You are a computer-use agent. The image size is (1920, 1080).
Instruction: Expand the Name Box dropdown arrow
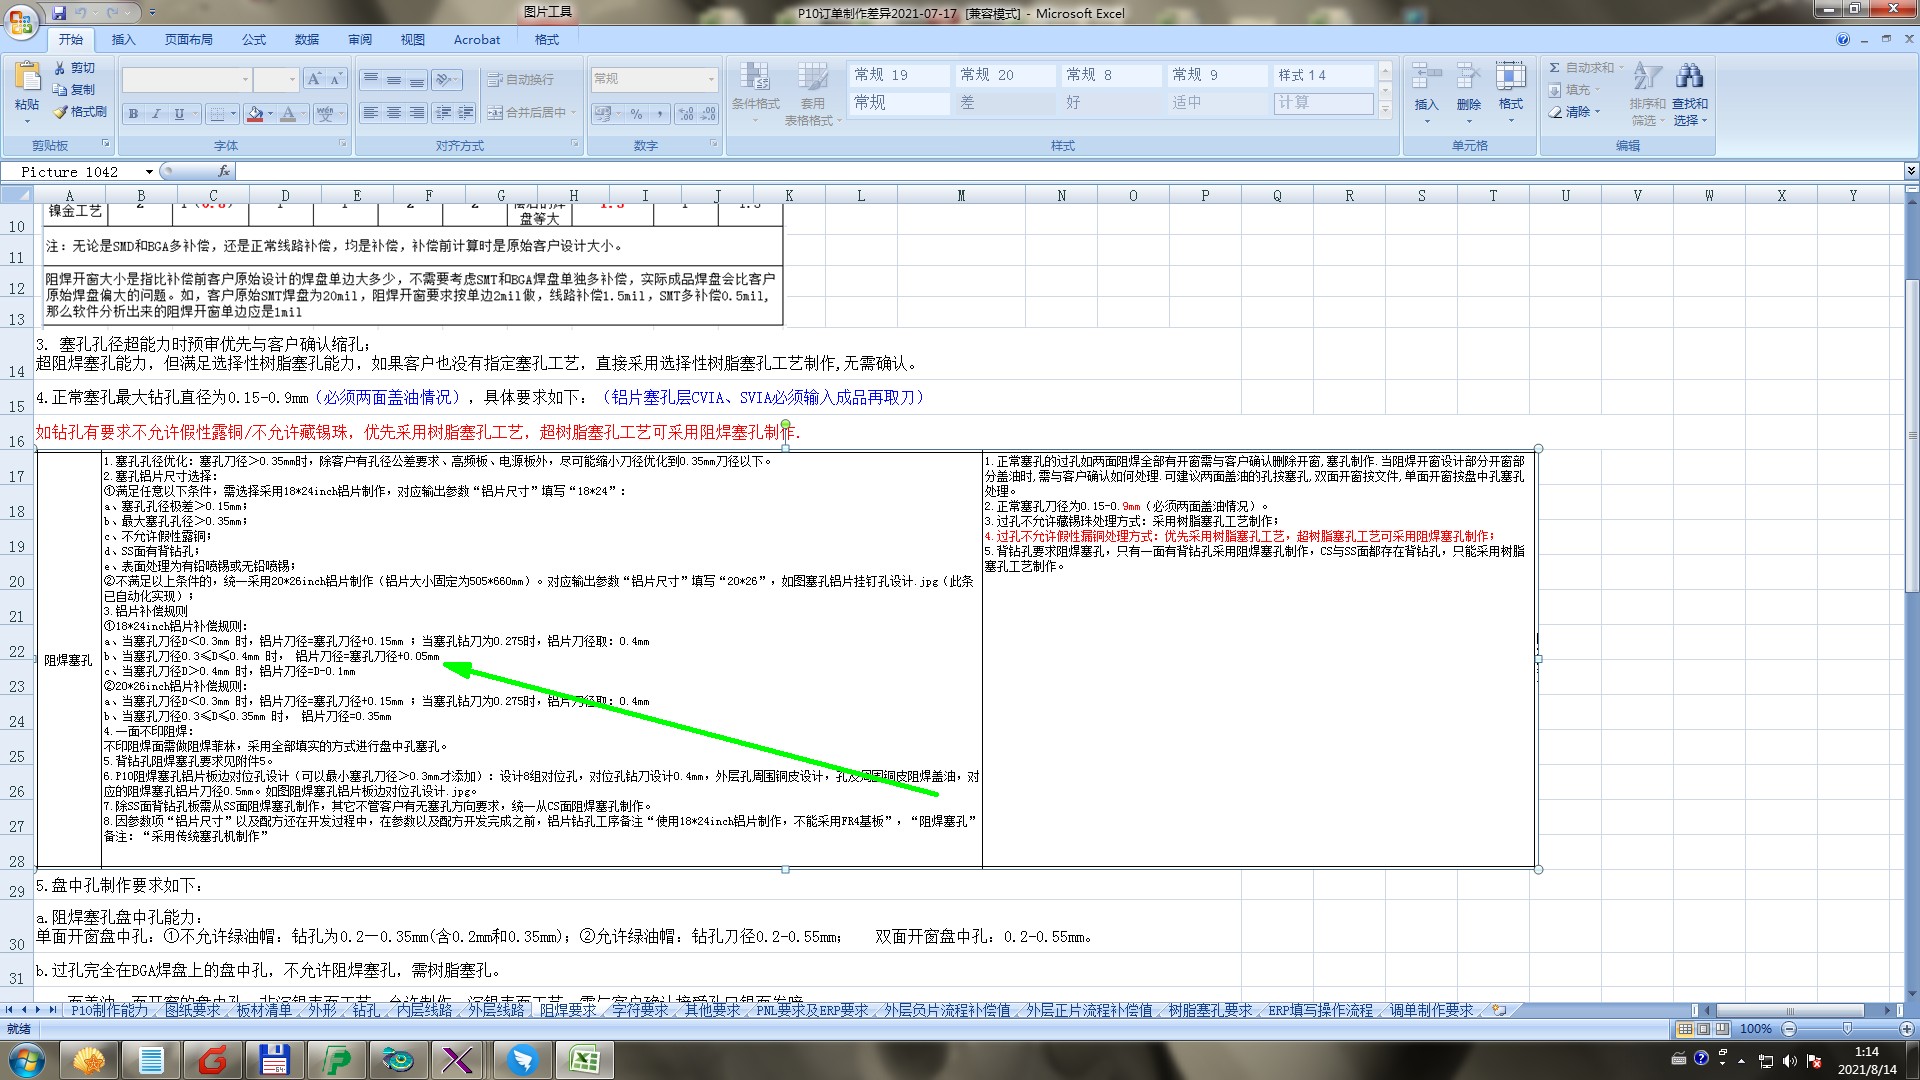click(149, 172)
